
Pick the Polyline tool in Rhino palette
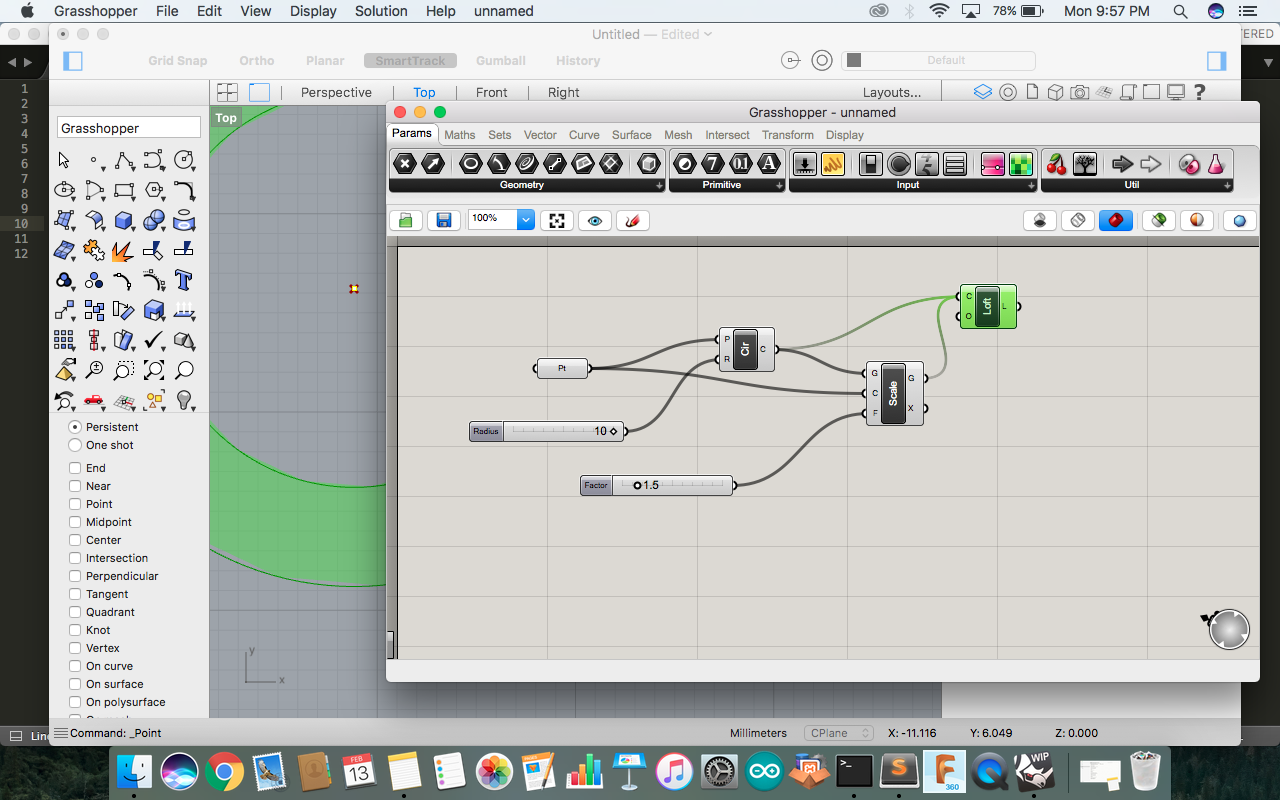(x=124, y=160)
